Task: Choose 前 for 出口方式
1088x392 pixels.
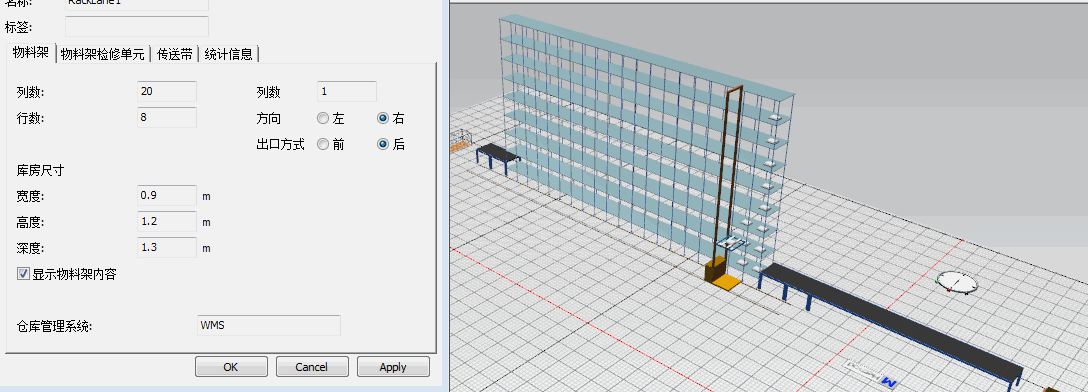Action: (323, 145)
